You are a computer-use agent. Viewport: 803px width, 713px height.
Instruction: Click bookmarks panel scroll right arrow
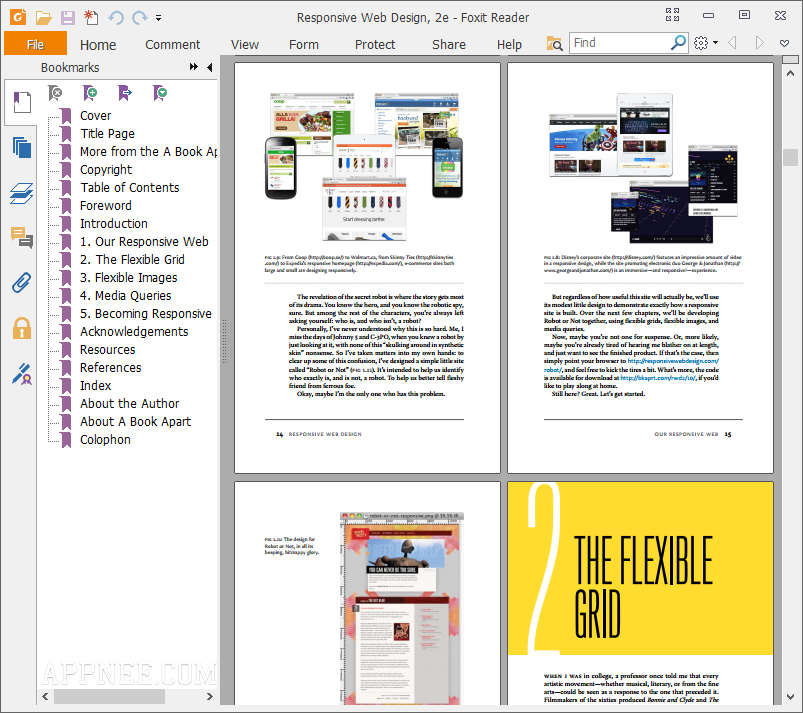[x=209, y=697]
